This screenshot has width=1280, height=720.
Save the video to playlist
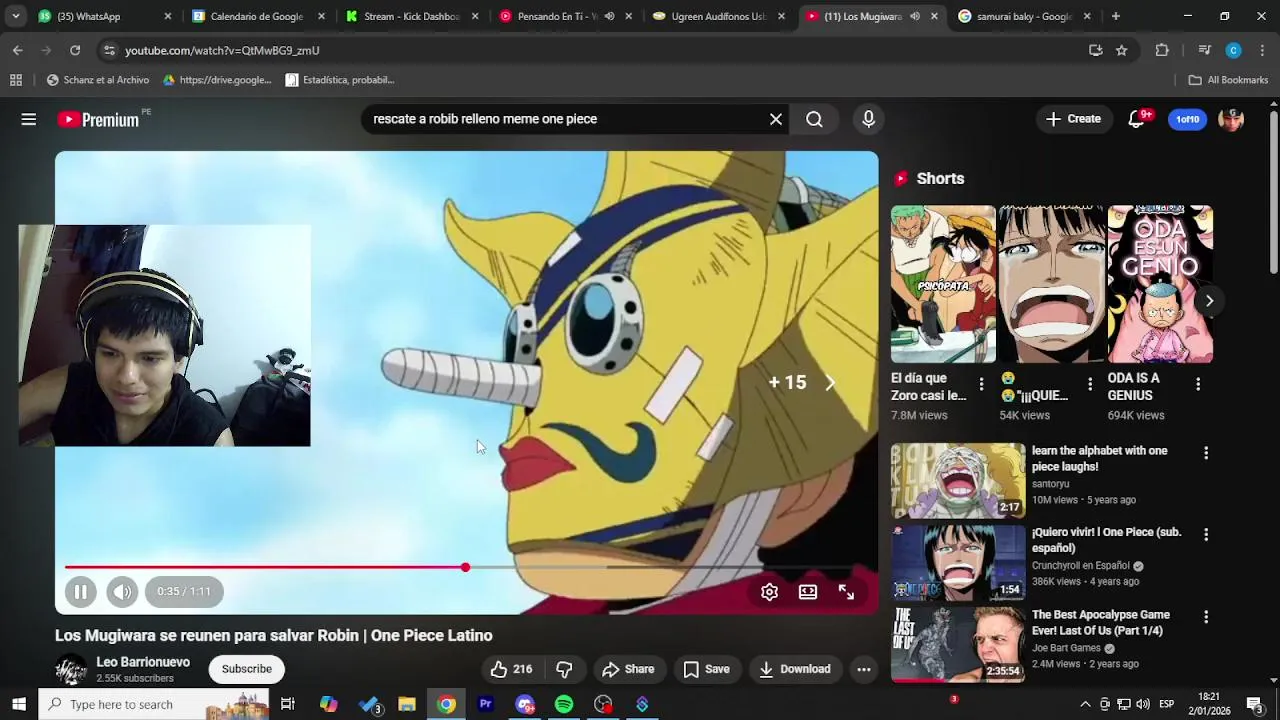[706, 669]
